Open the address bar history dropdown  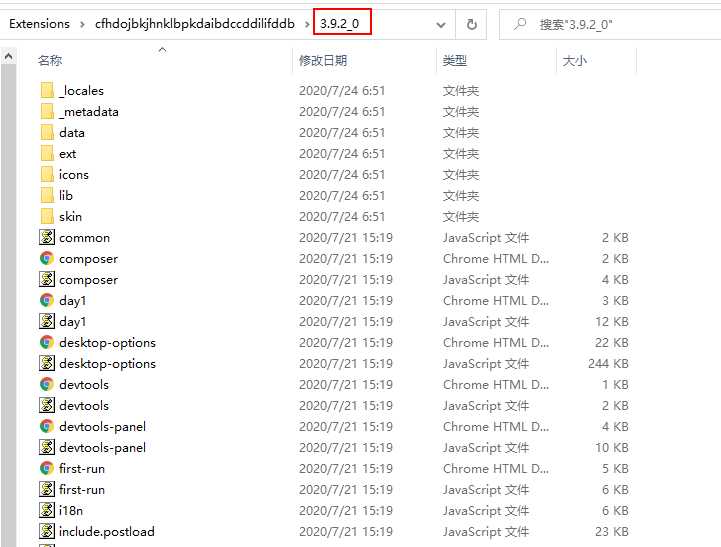coord(441,23)
